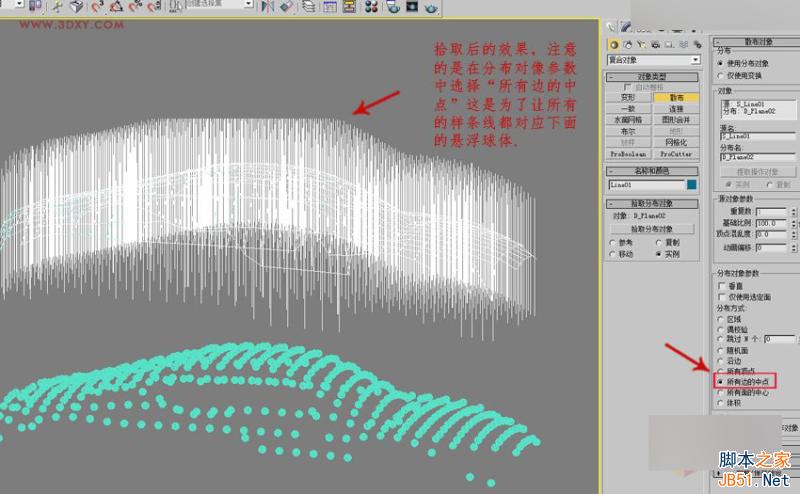Collapse the 对象类型 rollout
800x494 pixels.
[652, 77]
